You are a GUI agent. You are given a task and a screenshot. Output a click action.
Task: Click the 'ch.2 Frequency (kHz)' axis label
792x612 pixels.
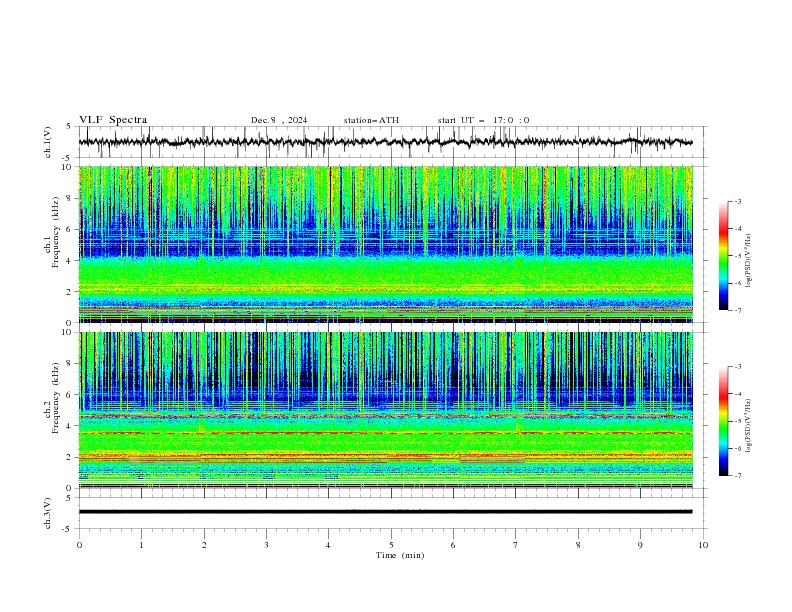(x=52, y=398)
